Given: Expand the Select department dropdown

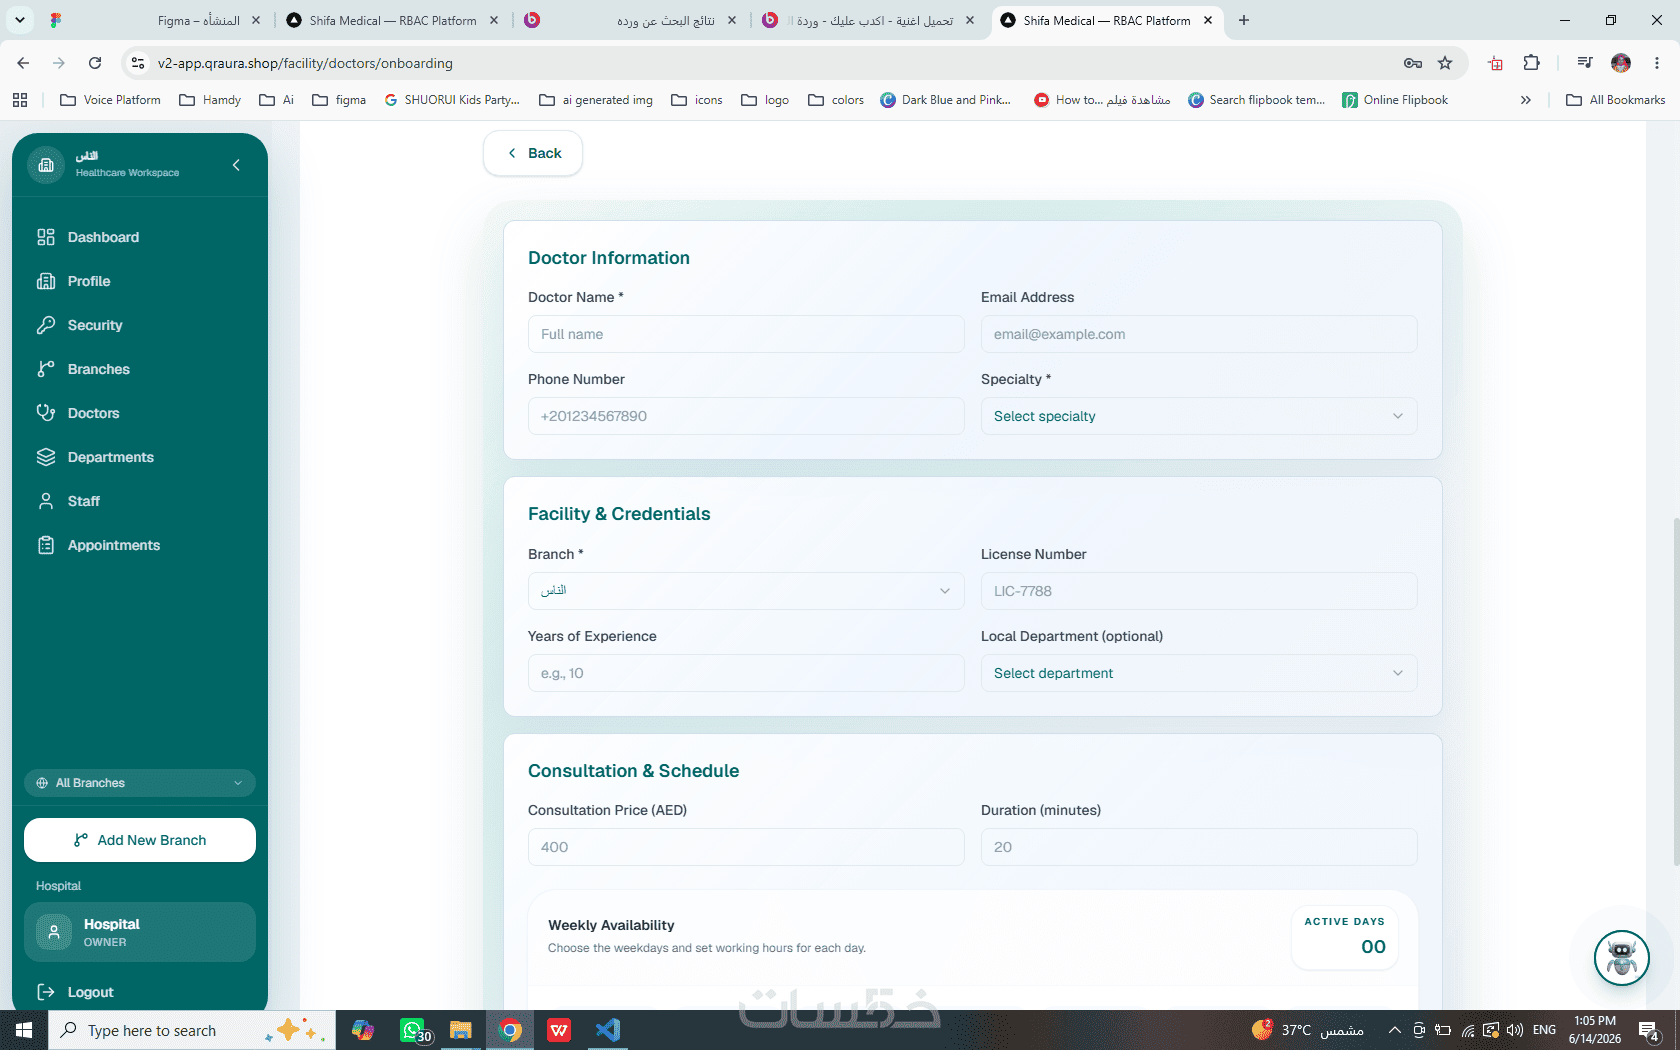Looking at the screenshot, I should point(1198,673).
